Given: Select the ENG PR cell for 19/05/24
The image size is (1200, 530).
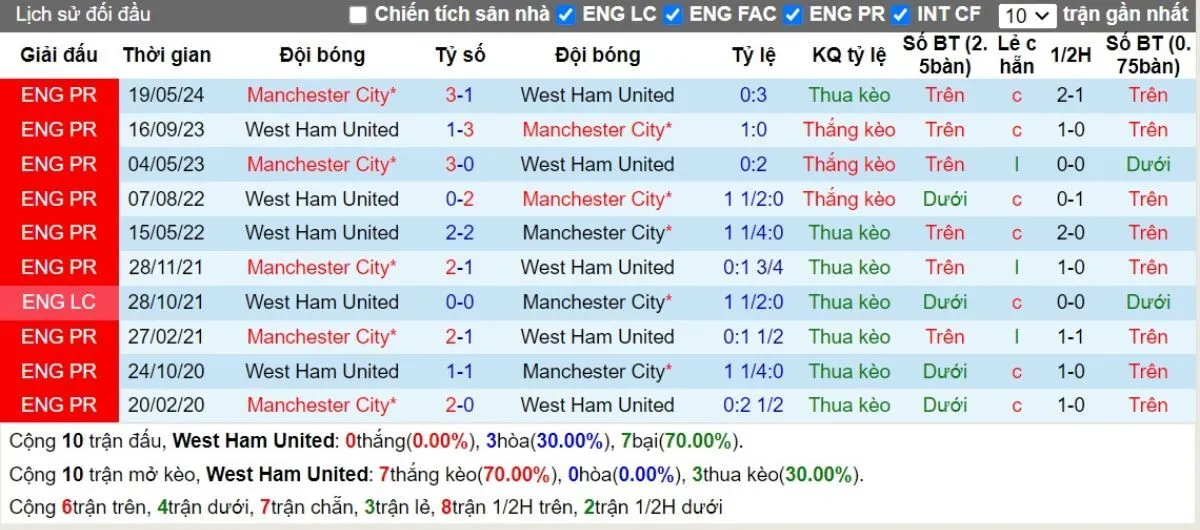Looking at the screenshot, I should coord(59,95).
